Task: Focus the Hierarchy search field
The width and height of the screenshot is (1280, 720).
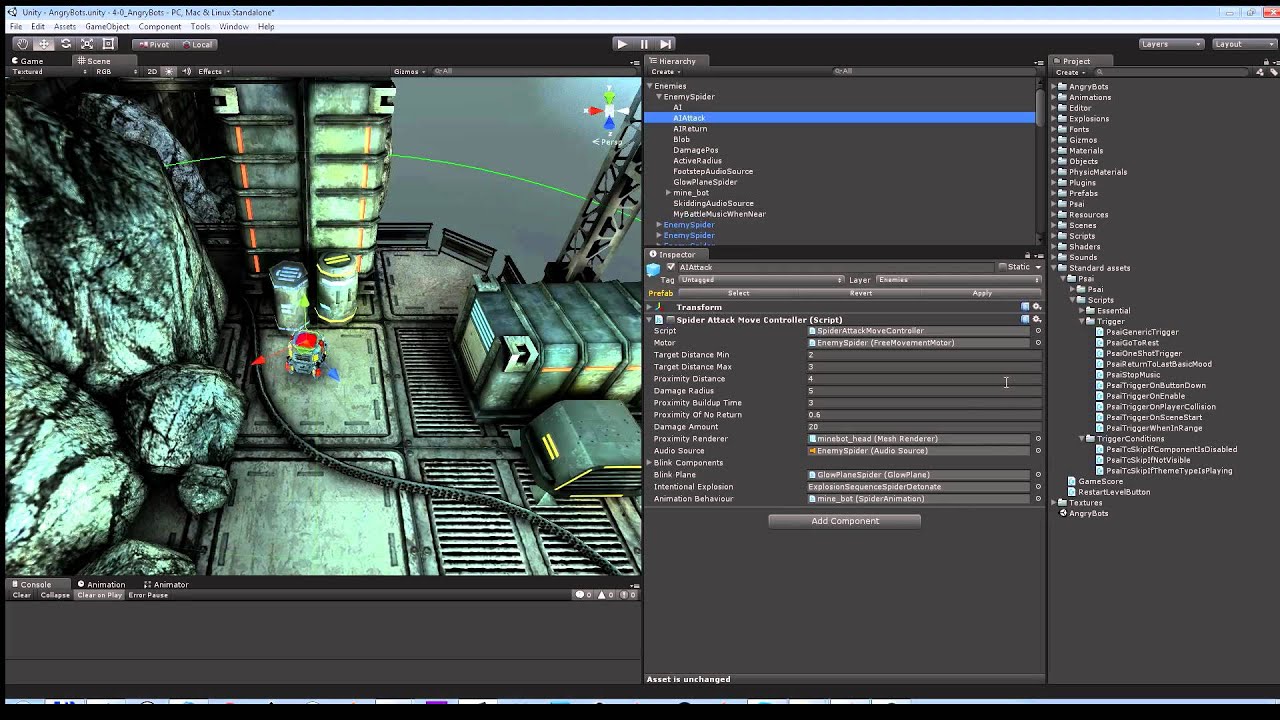Action: coord(934,72)
